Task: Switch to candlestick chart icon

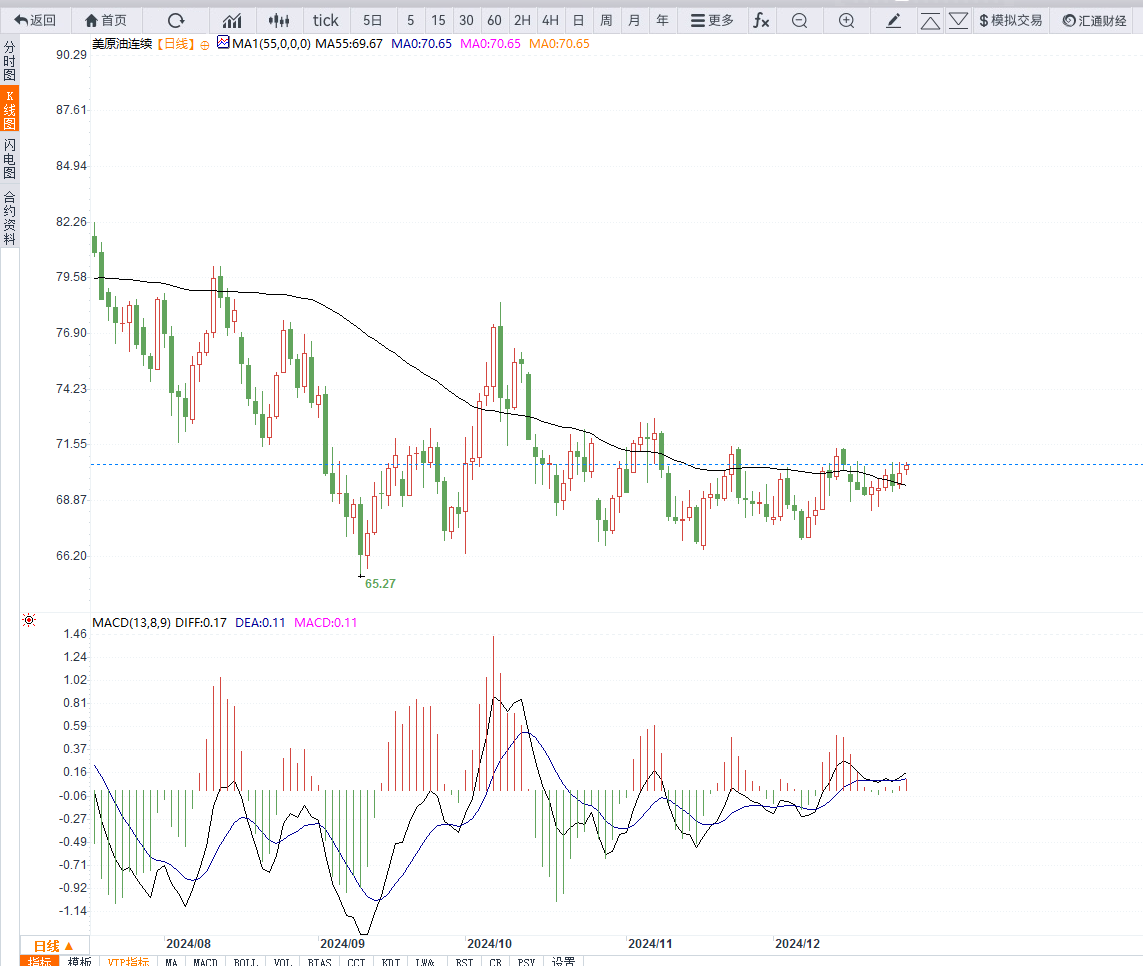Action: tap(281, 20)
